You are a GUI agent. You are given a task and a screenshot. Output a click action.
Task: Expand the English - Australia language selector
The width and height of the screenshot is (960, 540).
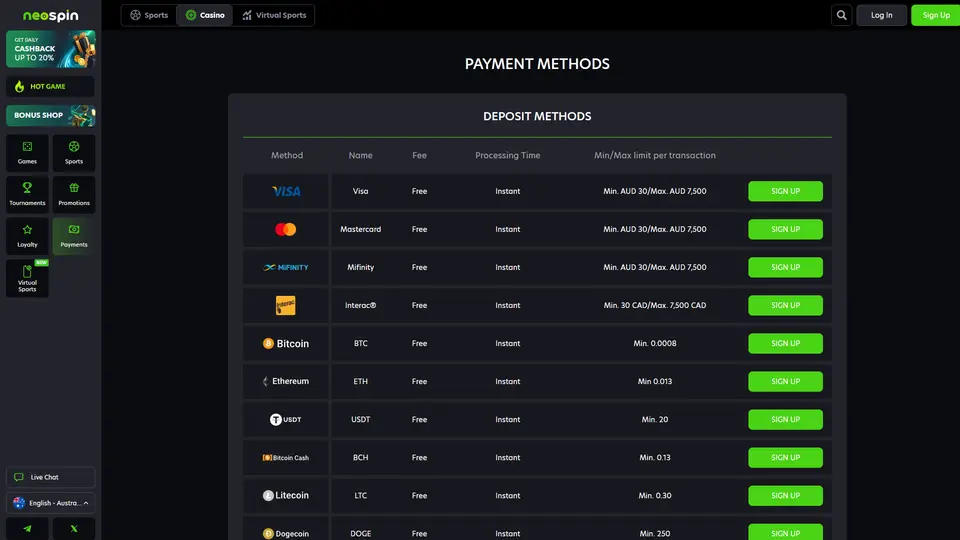(x=50, y=503)
